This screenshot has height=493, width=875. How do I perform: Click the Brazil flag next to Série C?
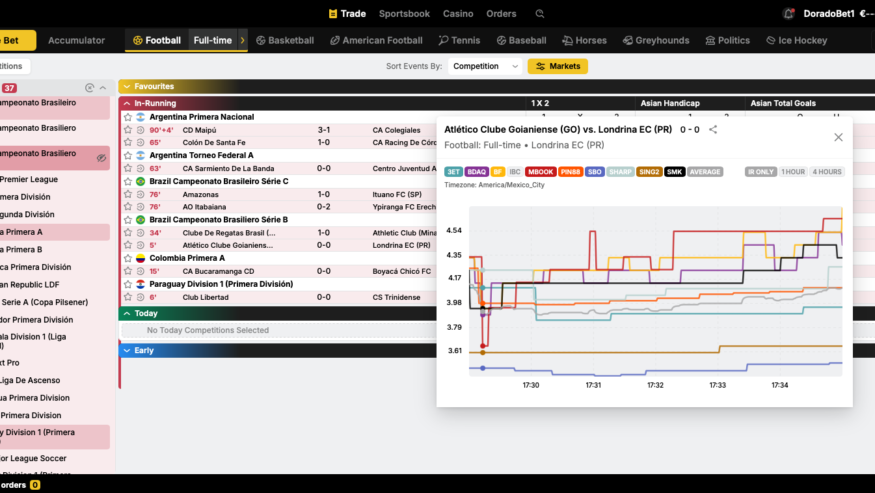(x=141, y=181)
